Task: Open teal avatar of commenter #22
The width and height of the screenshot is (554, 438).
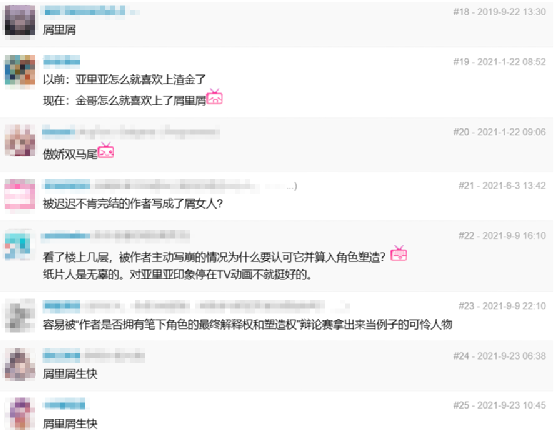Action: coord(20,244)
